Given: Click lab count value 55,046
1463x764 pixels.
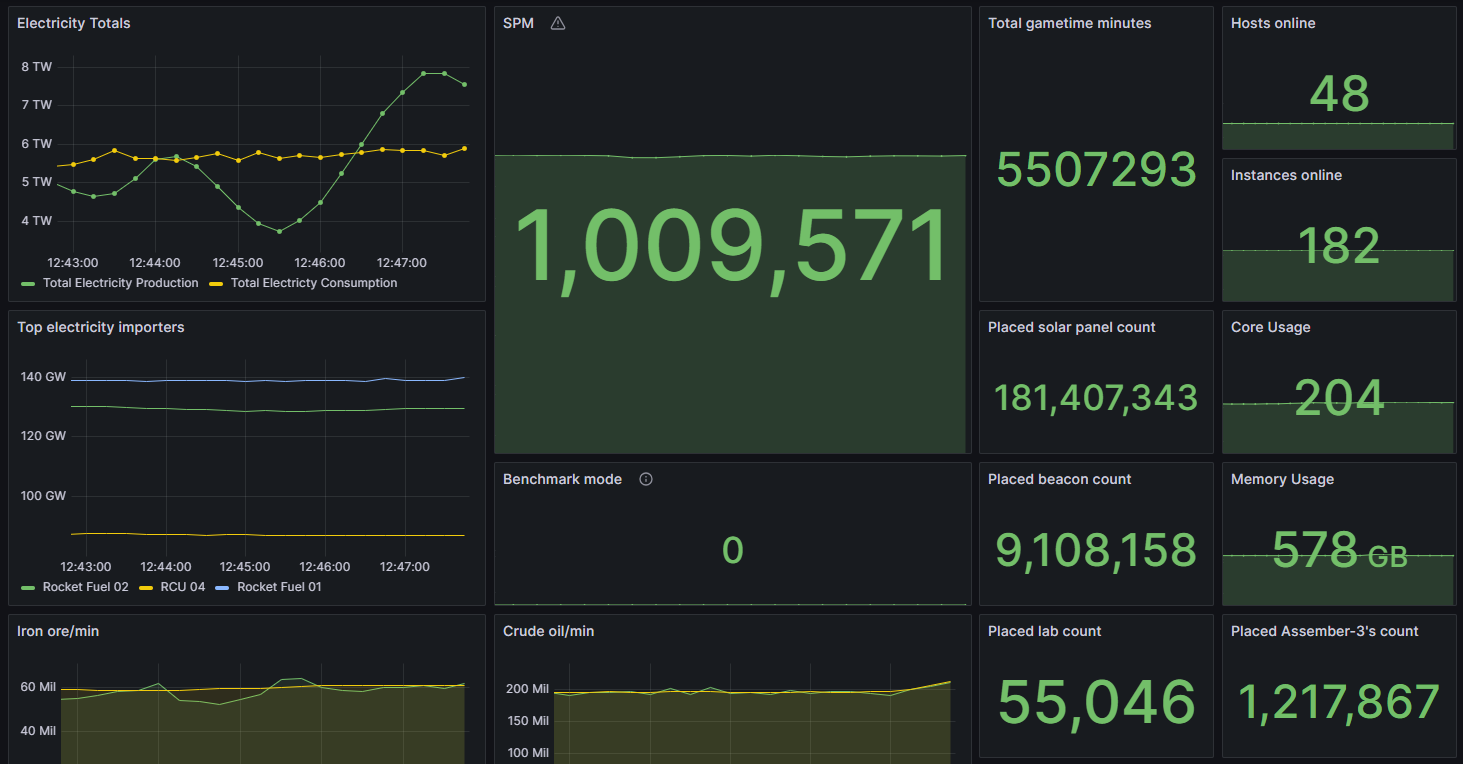Looking at the screenshot, I should [1096, 702].
